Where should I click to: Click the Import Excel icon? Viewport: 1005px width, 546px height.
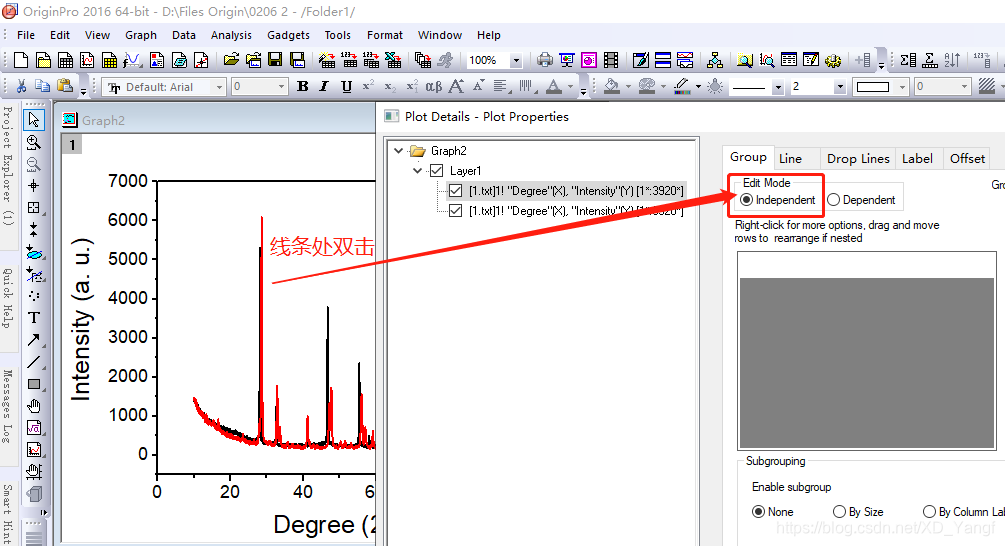point(393,60)
